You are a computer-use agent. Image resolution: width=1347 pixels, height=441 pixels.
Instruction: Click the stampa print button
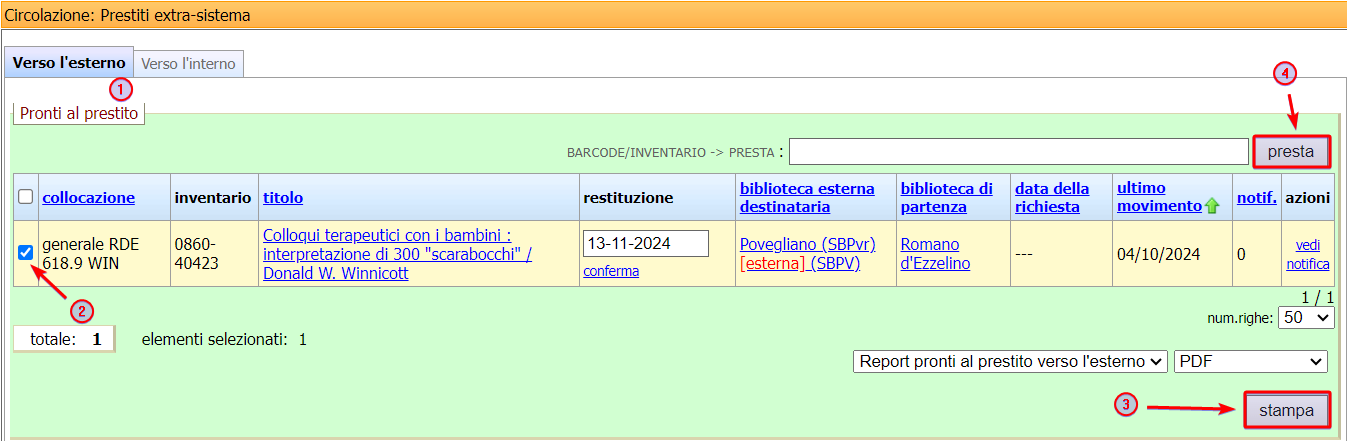click(x=1287, y=410)
